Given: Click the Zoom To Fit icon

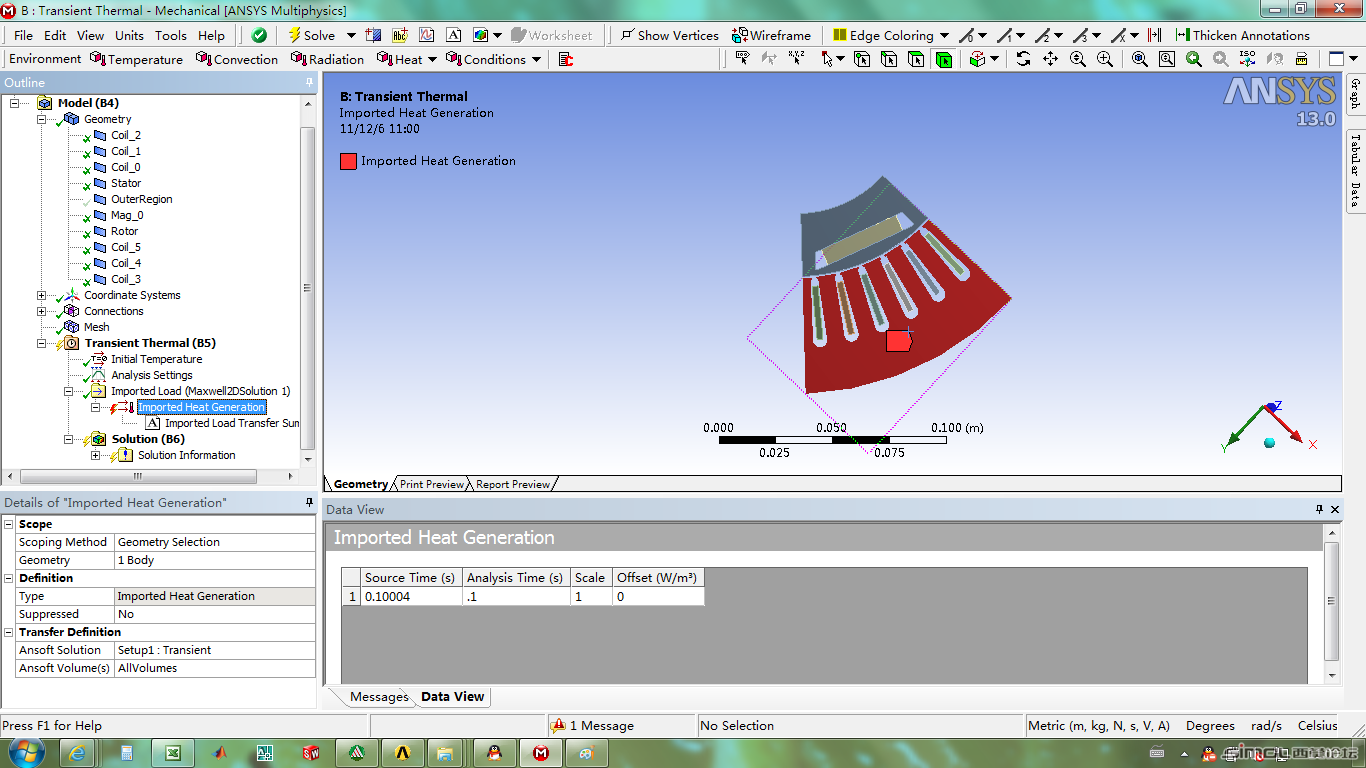Looking at the screenshot, I should 1140,59.
